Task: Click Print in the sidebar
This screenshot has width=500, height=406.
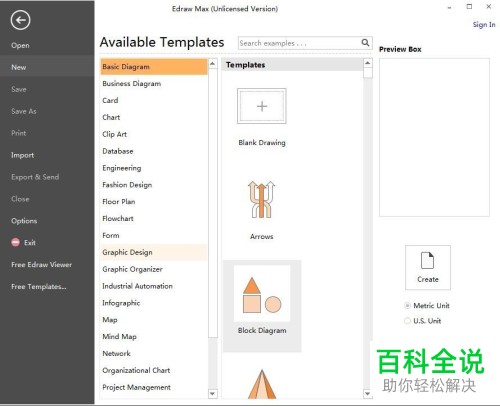Action: point(18,133)
